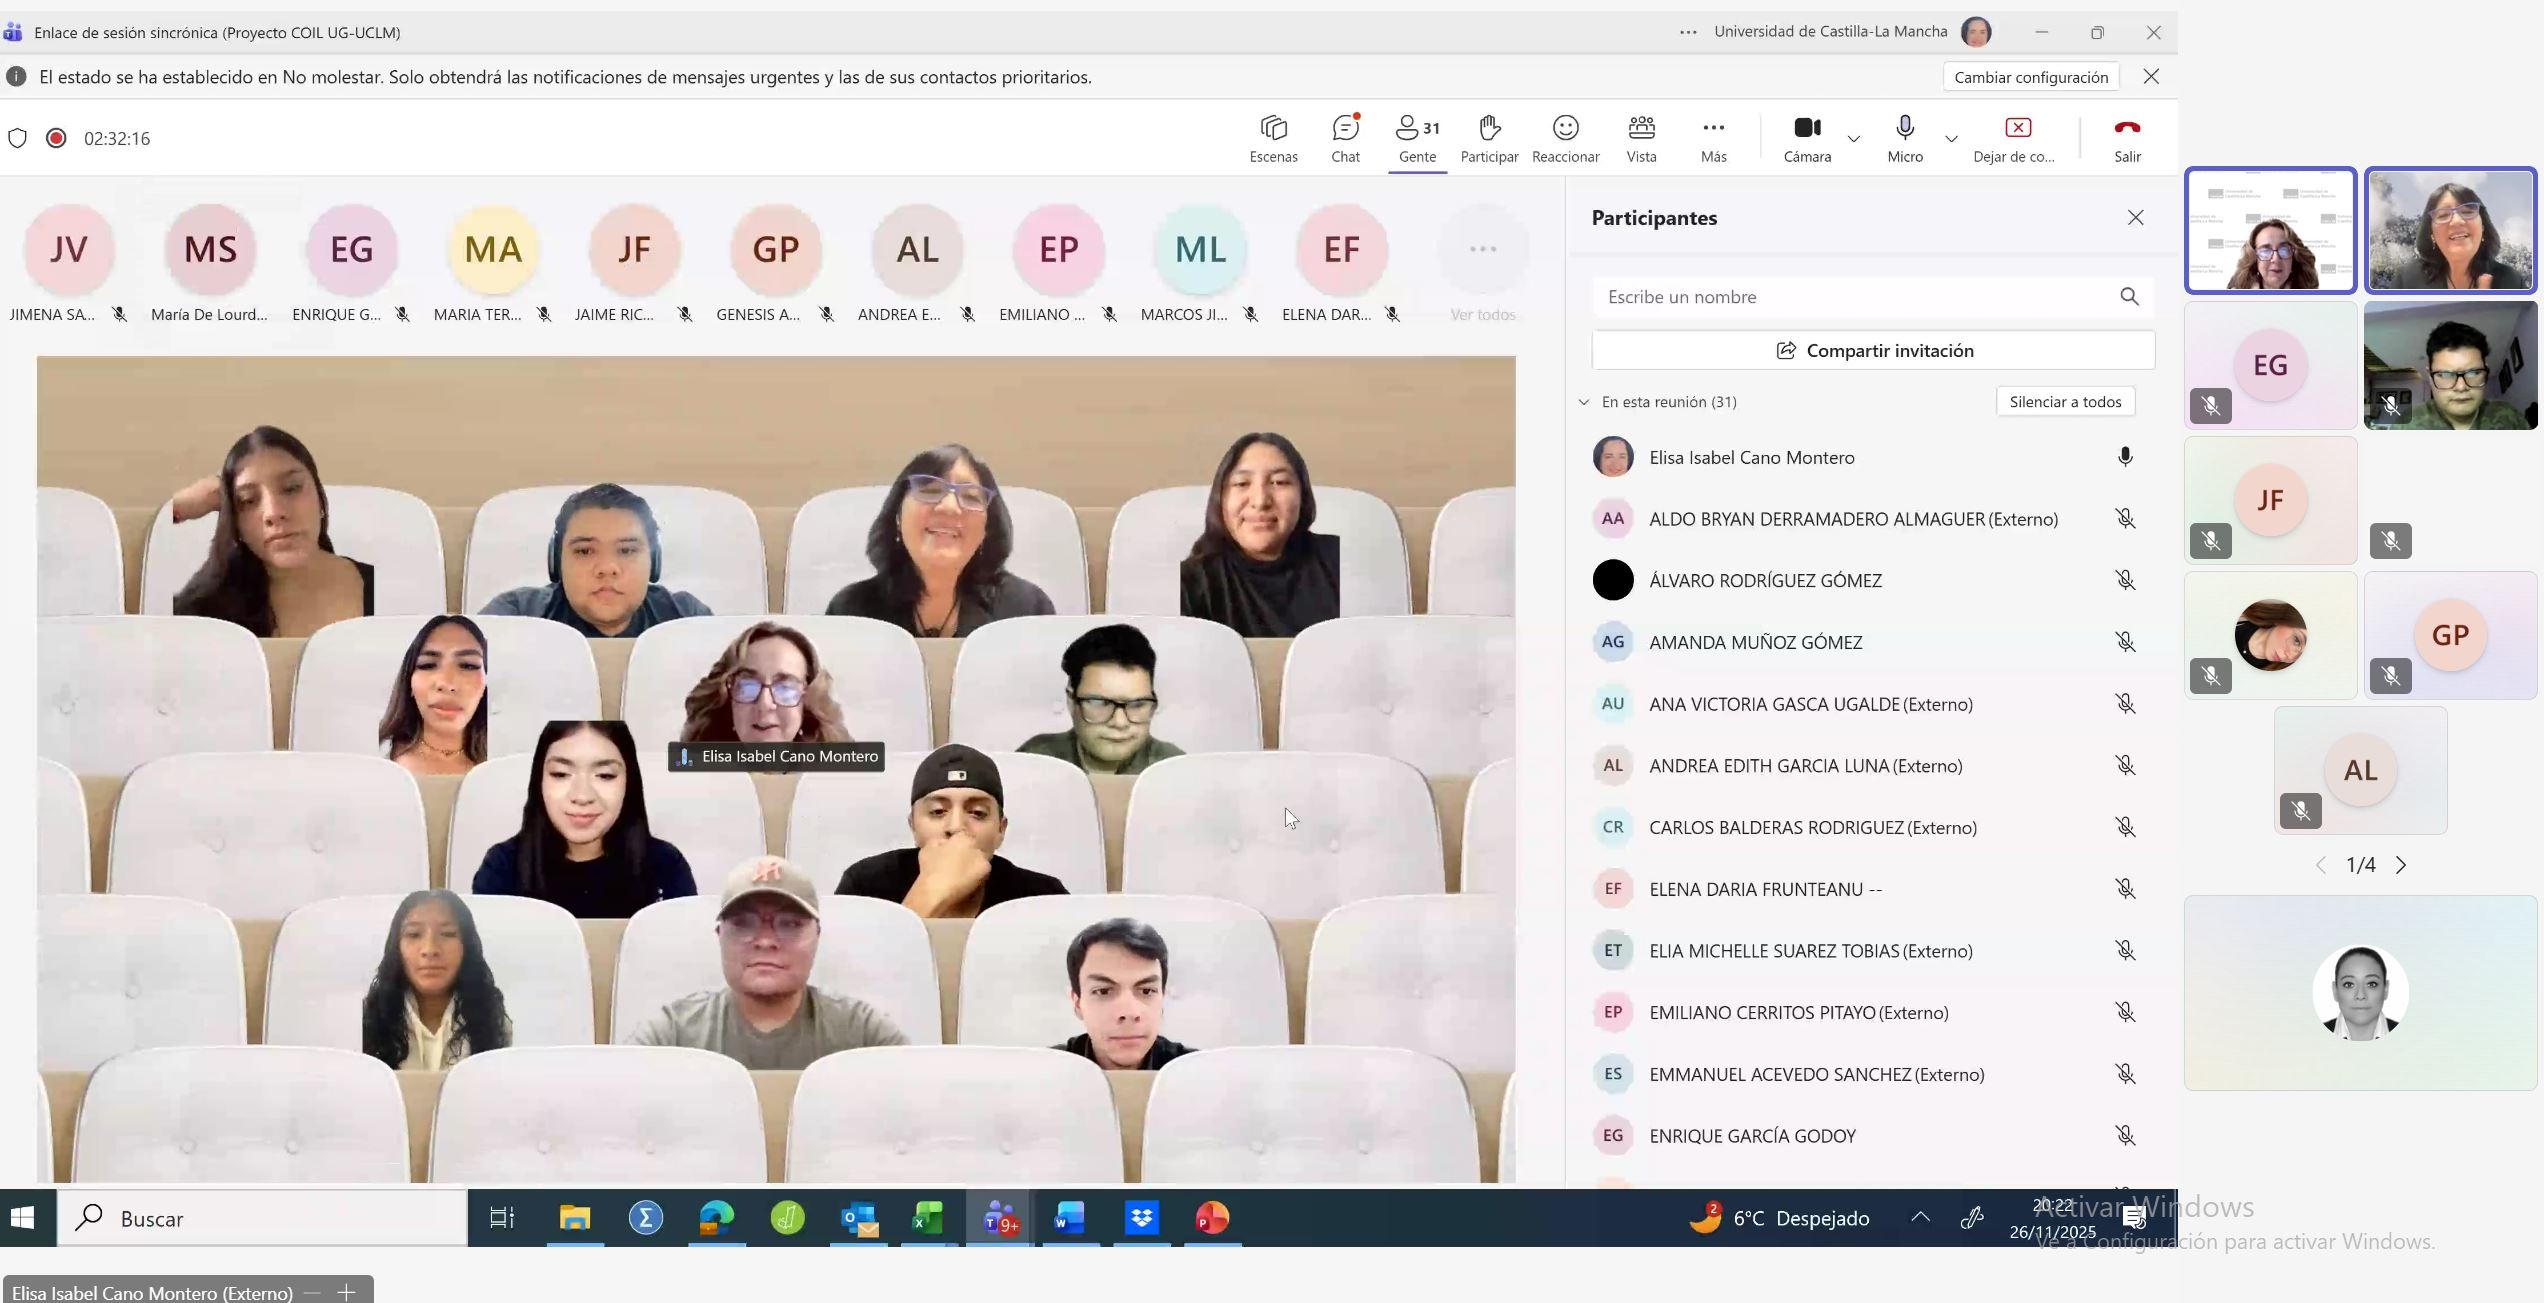Image resolution: width=2544 pixels, height=1303 pixels.
Task: Unmute Amanda Muñoz Gómez microphone icon
Action: [2125, 642]
